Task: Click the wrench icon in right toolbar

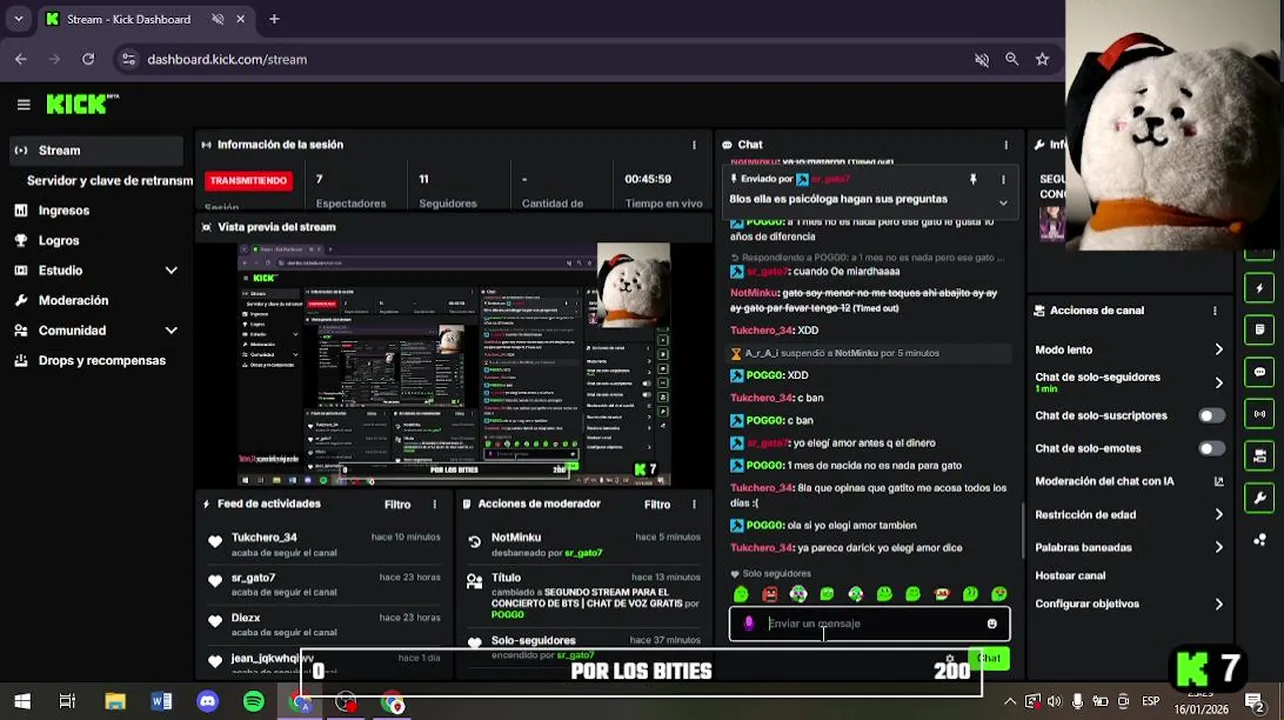Action: [1259, 497]
